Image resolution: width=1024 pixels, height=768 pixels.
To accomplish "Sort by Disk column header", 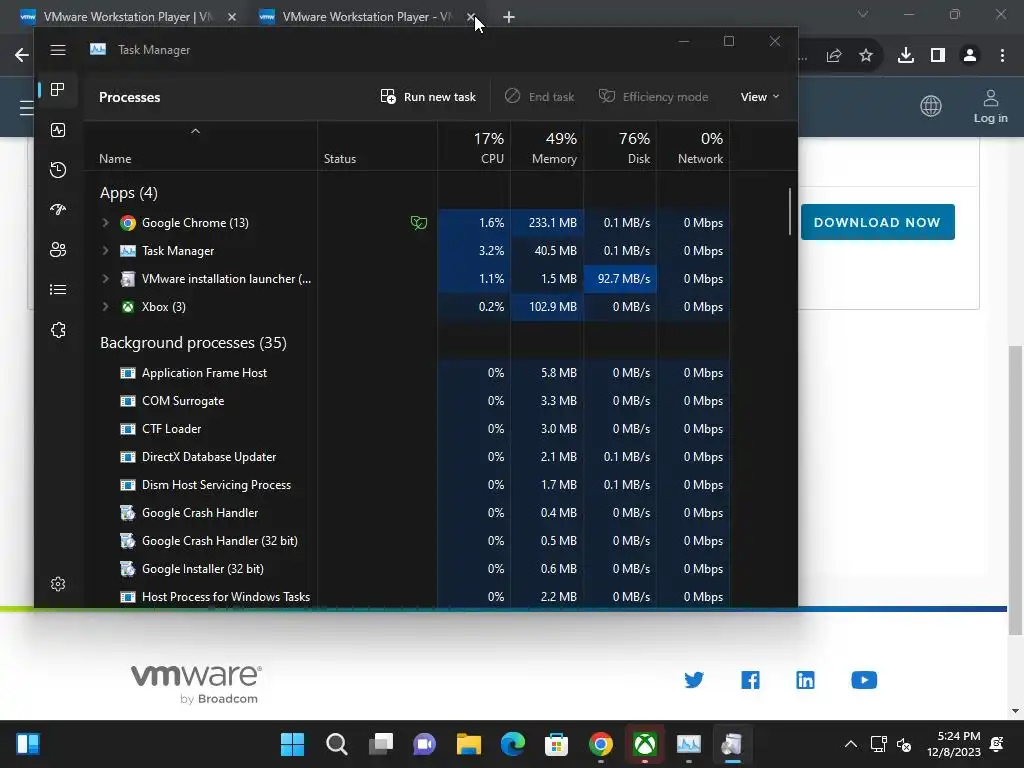I will click(620, 148).
